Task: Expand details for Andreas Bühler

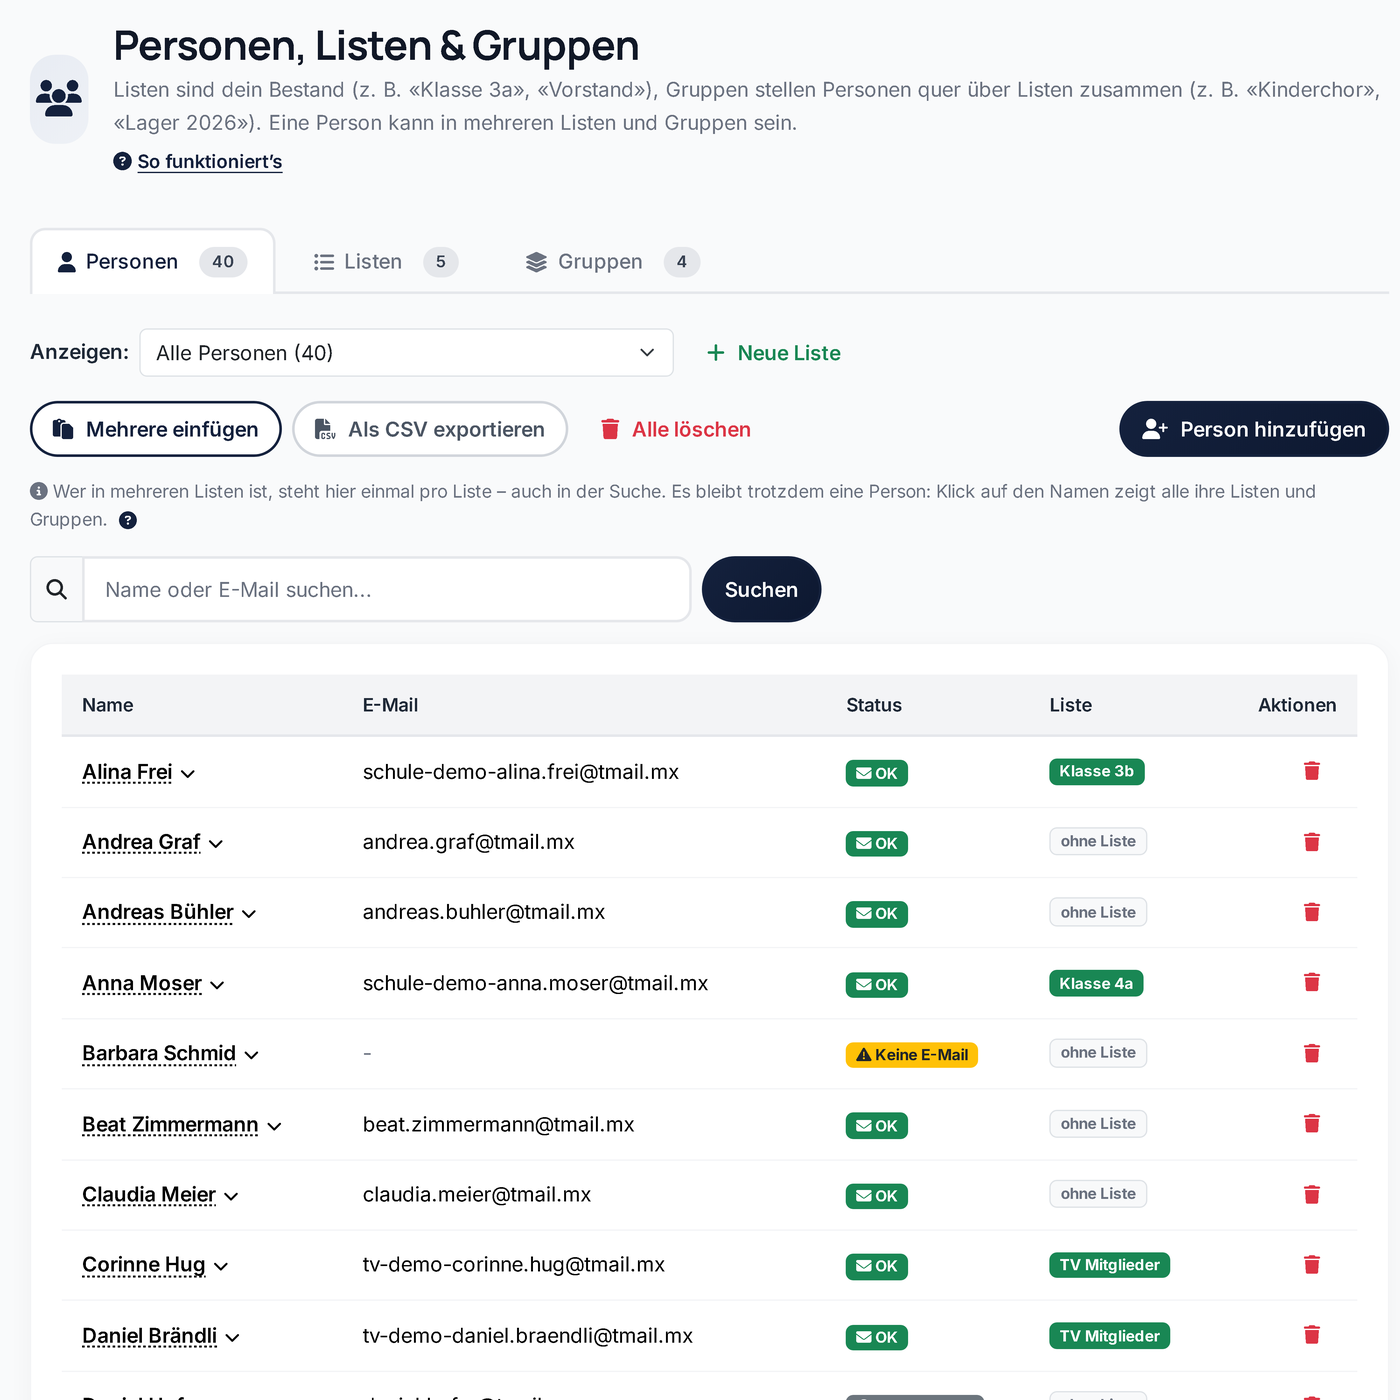Action: pyautogui.click(x=249, y=913)
